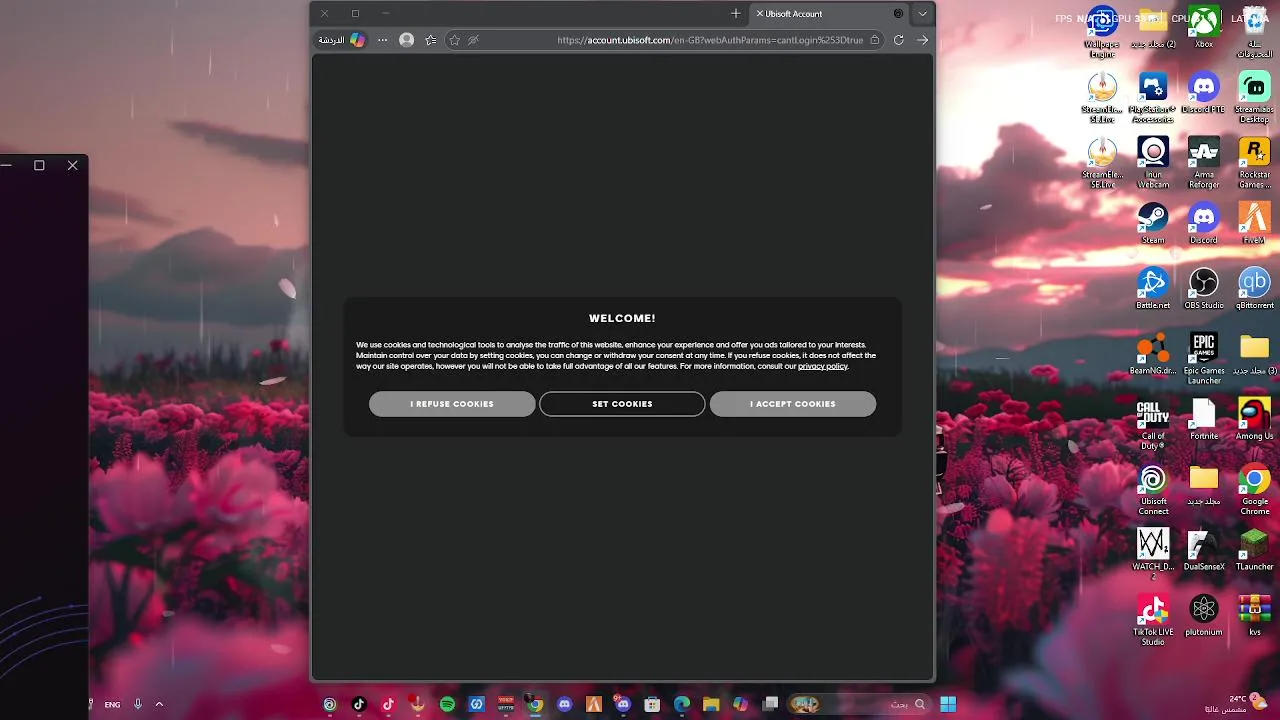Open File Explorer from the taskbar

[x=711, y=704]
